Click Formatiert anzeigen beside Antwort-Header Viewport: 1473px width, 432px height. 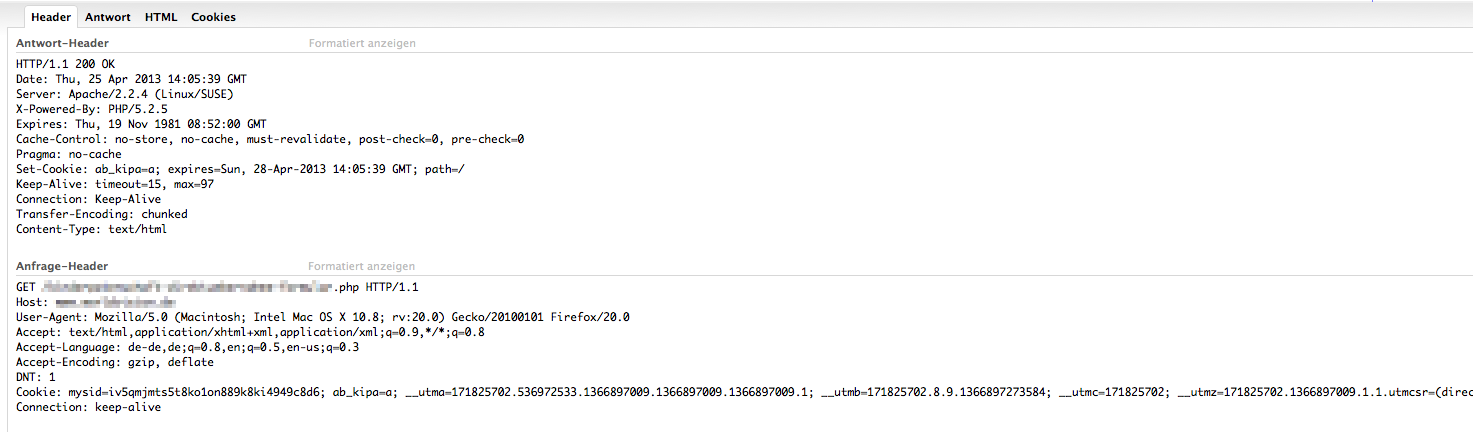tap(361, 43)
